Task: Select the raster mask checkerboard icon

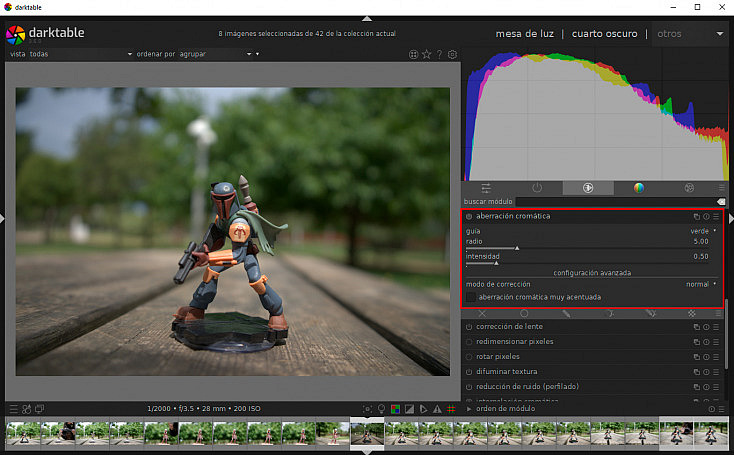Action: 691,313
